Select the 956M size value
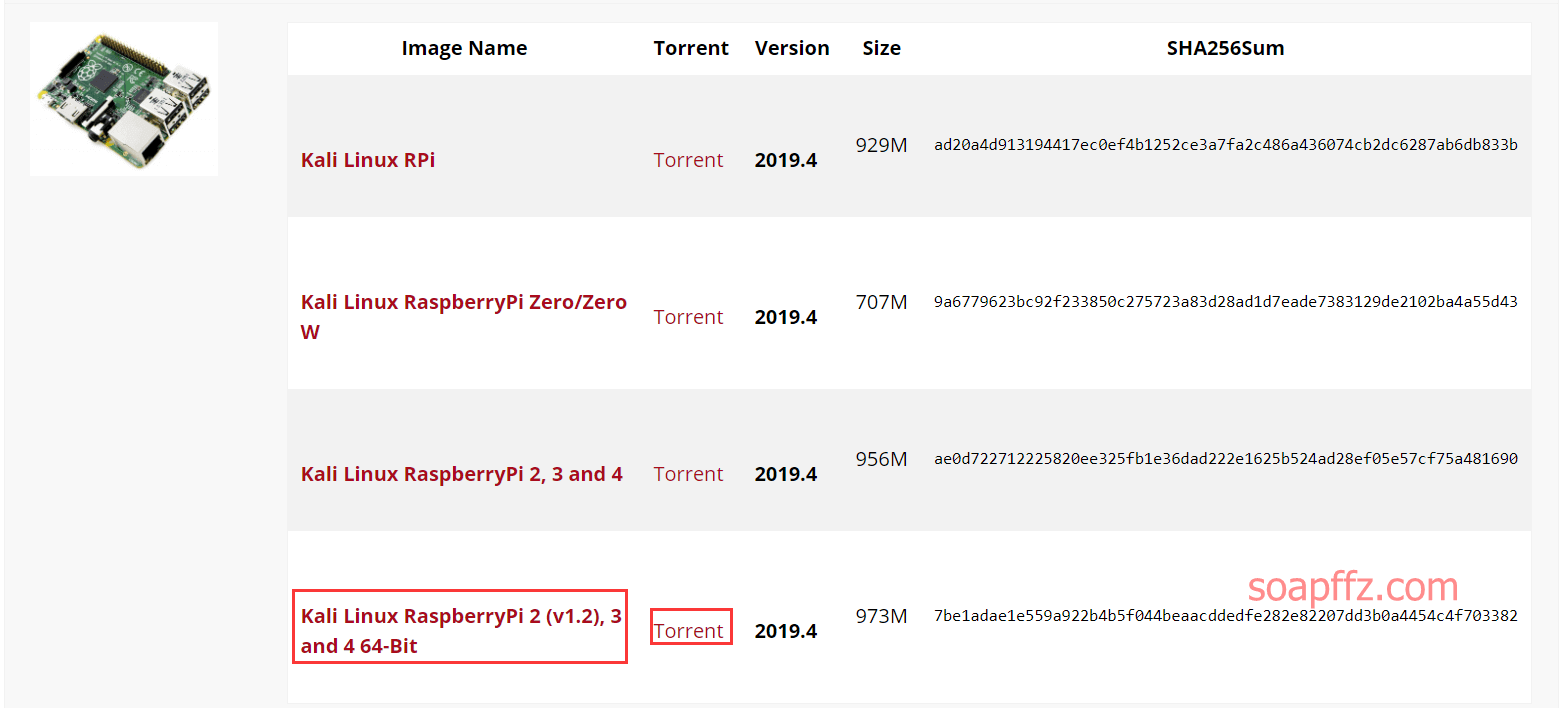 (x=881, y=459)
